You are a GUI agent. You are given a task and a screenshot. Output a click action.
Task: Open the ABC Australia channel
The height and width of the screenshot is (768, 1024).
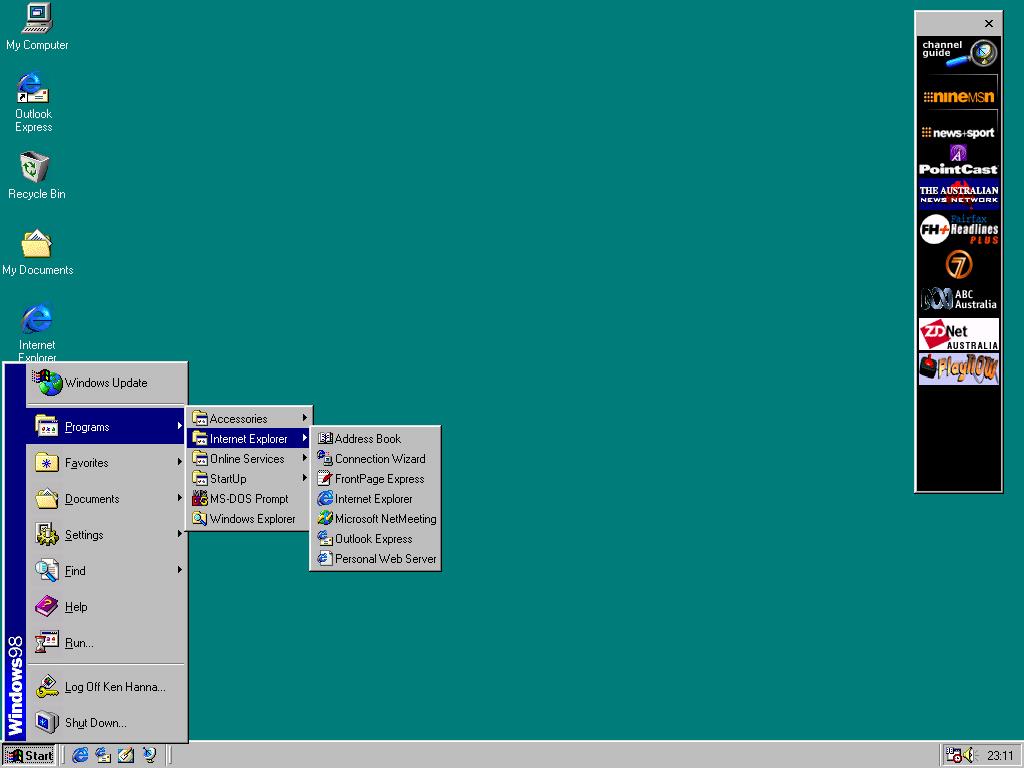tap(959, 299)
